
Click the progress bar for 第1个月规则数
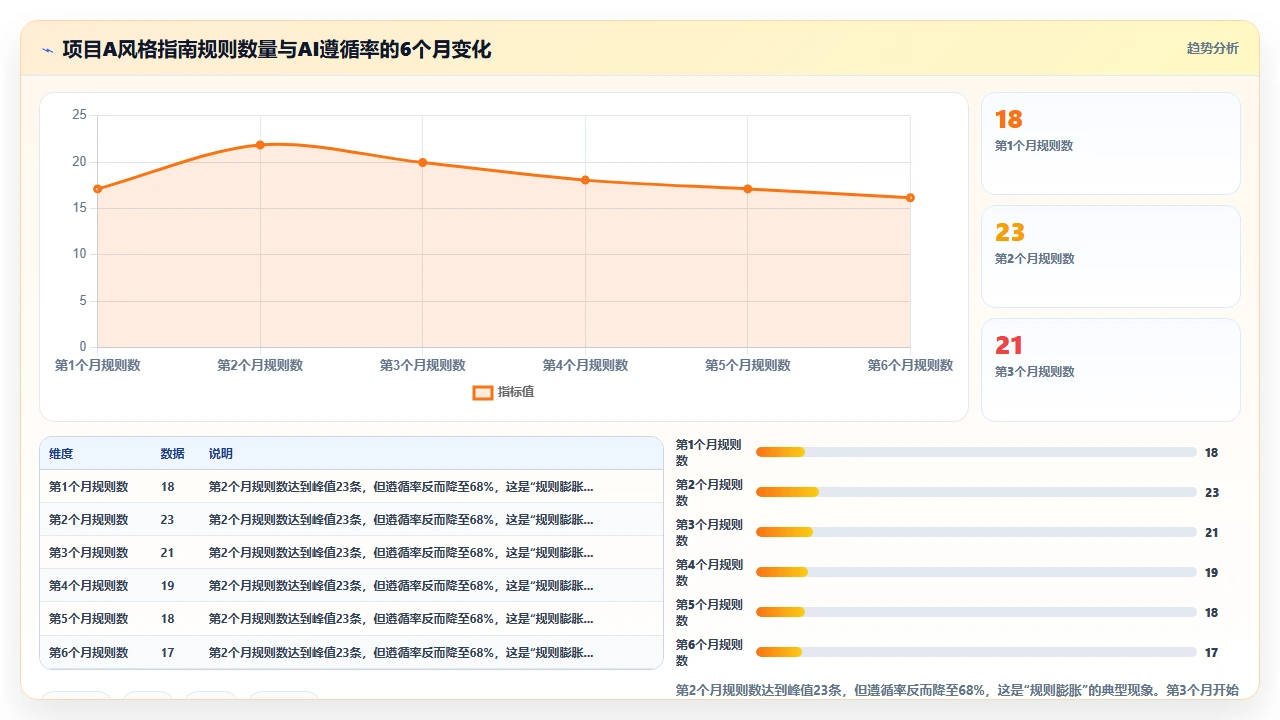(x=976, y=452)
